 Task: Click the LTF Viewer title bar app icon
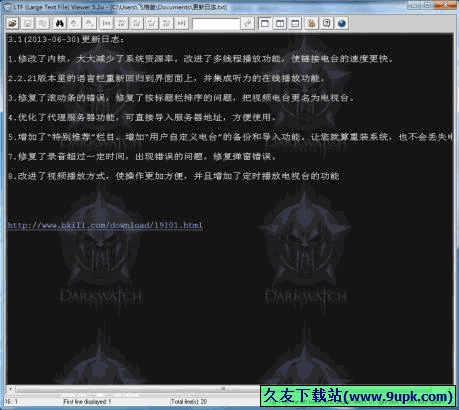tap(7, 7)
